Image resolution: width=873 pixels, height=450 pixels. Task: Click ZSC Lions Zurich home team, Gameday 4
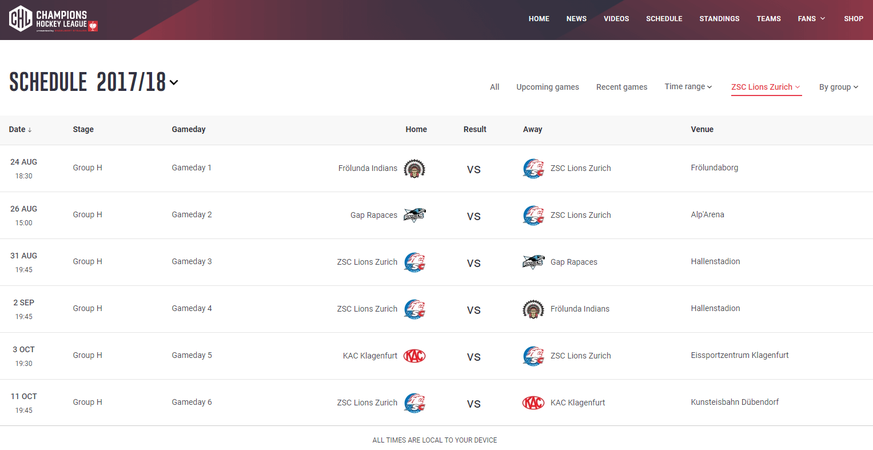pyautogui.click(x=367, y=309)
